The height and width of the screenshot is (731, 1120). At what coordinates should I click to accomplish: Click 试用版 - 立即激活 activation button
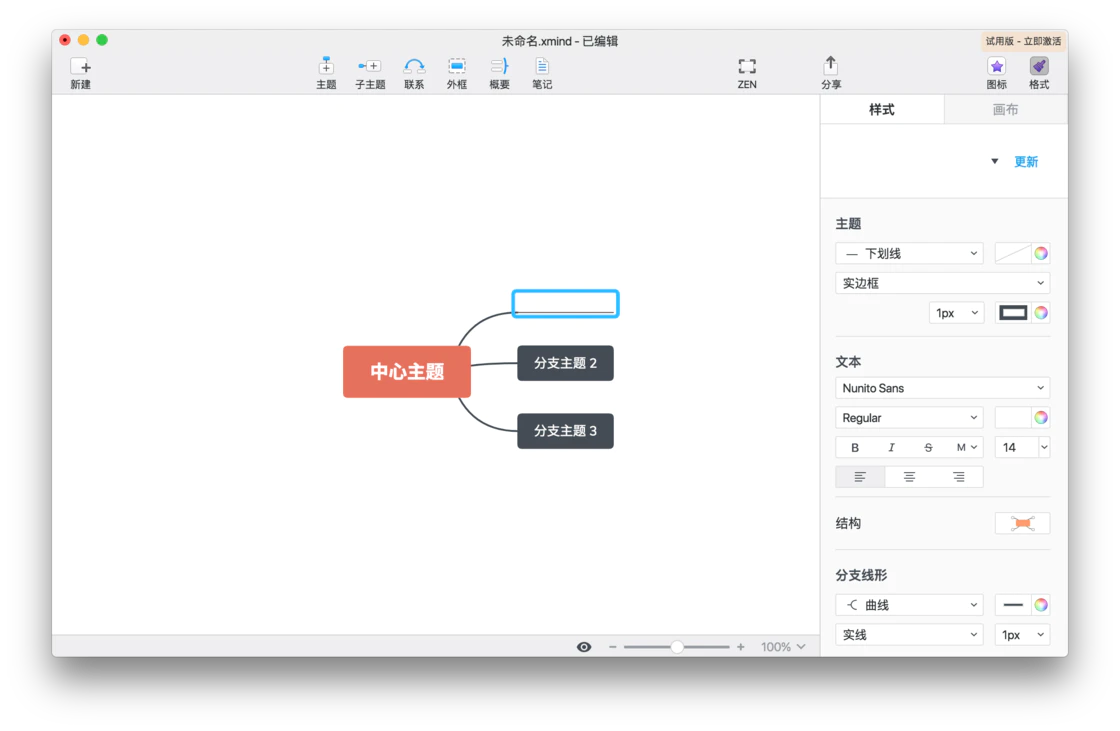[1023, 41]
